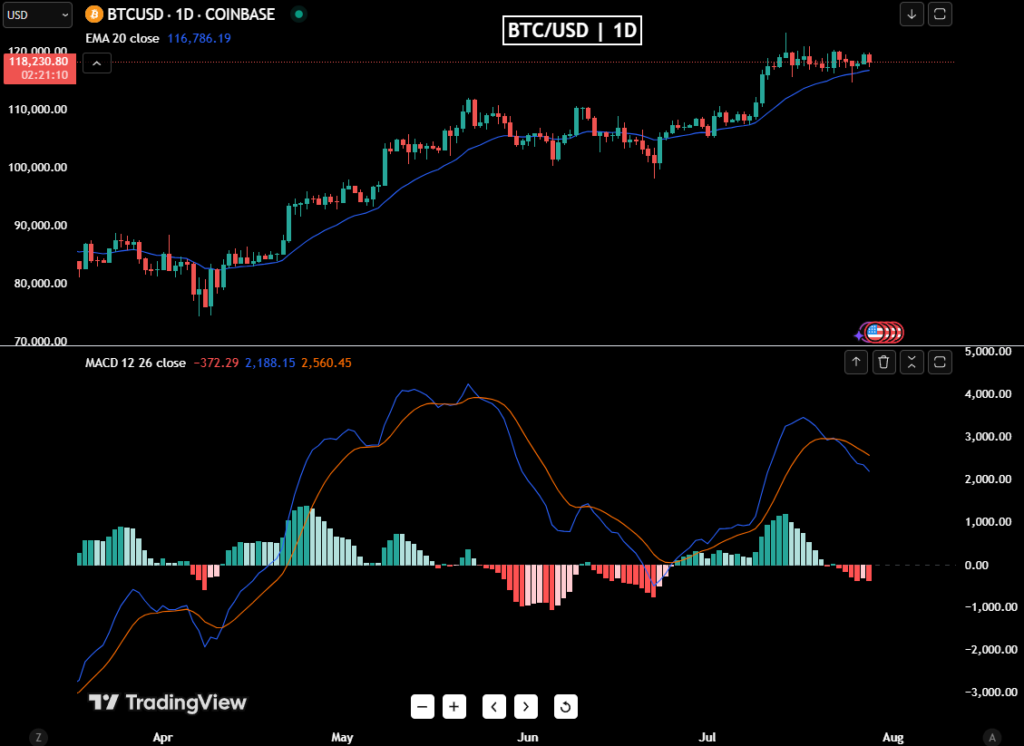Open the TradingView logo link
The height and width of the screenshot is (746, 1024).
click(x=167, y=703)
